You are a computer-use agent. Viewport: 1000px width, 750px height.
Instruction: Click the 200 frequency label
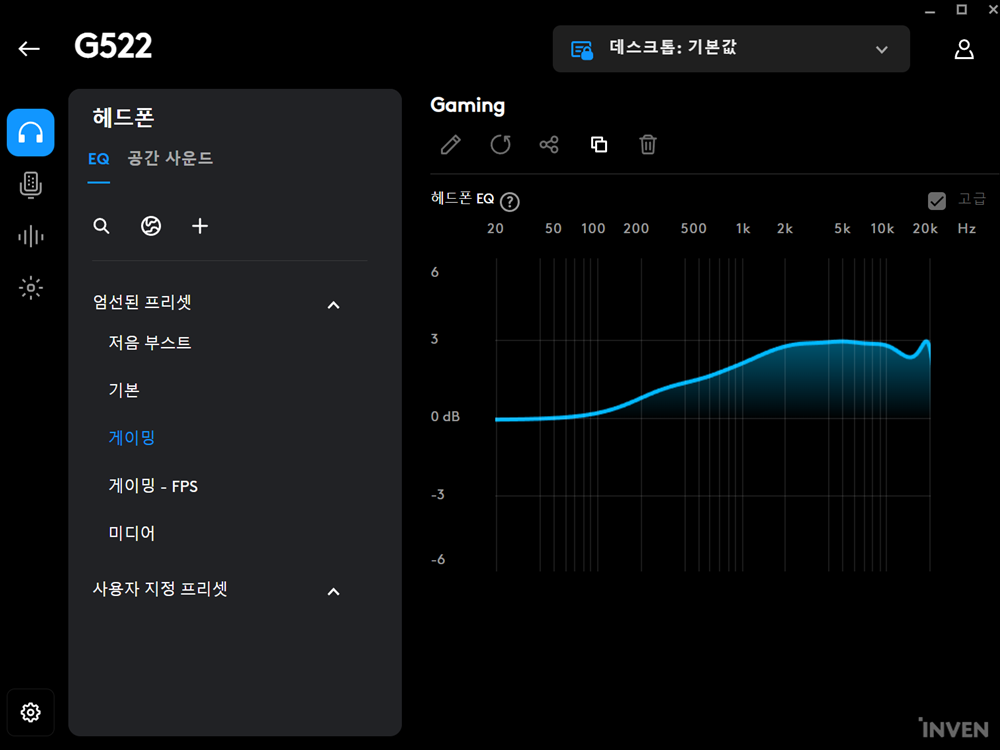click(636, 228)
